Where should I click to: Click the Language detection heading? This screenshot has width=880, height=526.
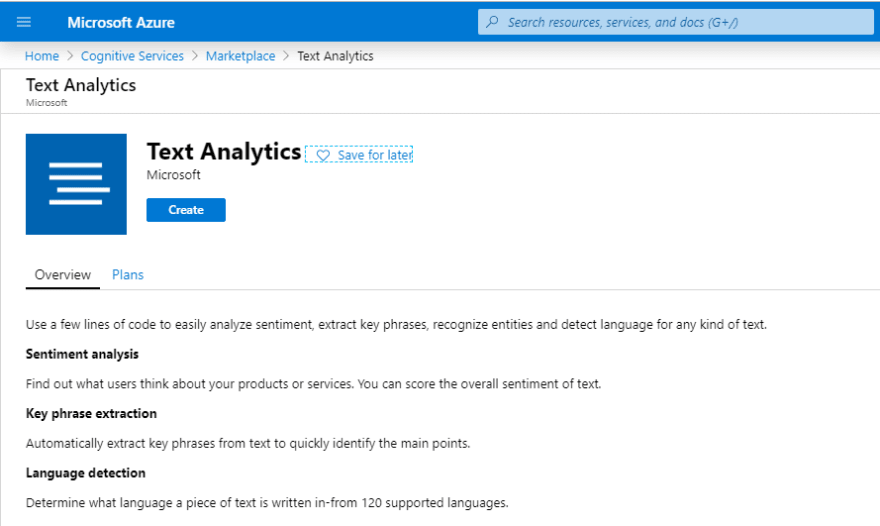85,473
